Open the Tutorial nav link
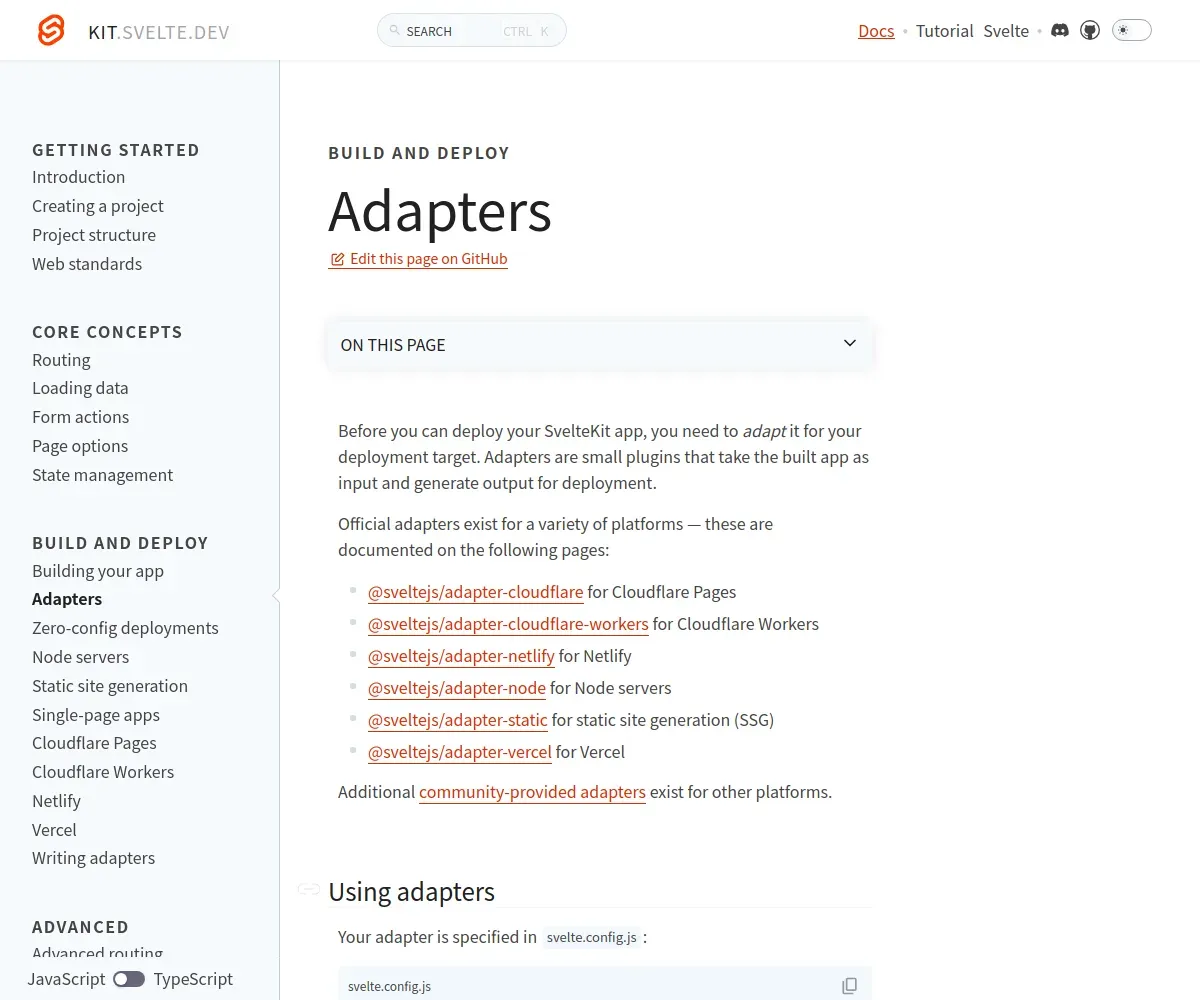 944,31
